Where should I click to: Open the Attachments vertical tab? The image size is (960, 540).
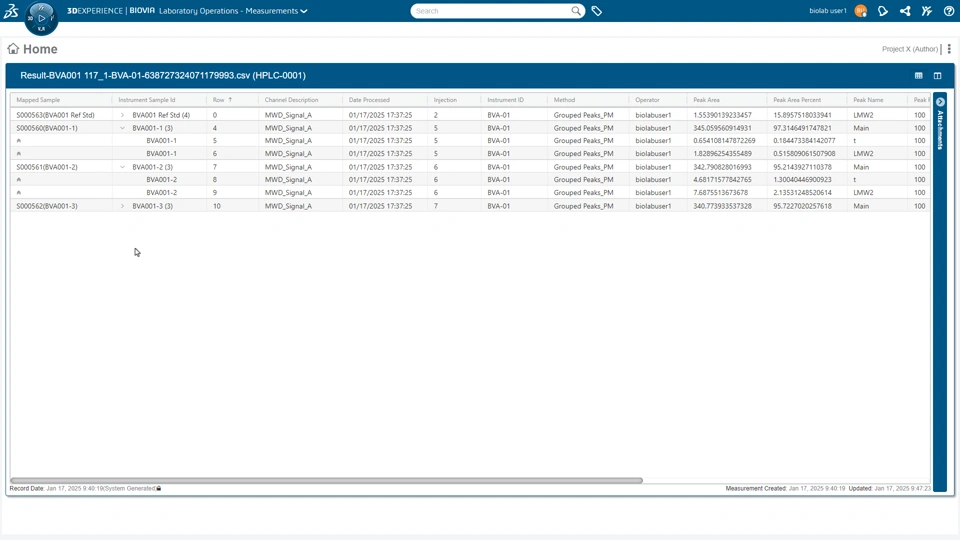click(x=940, y=130)
